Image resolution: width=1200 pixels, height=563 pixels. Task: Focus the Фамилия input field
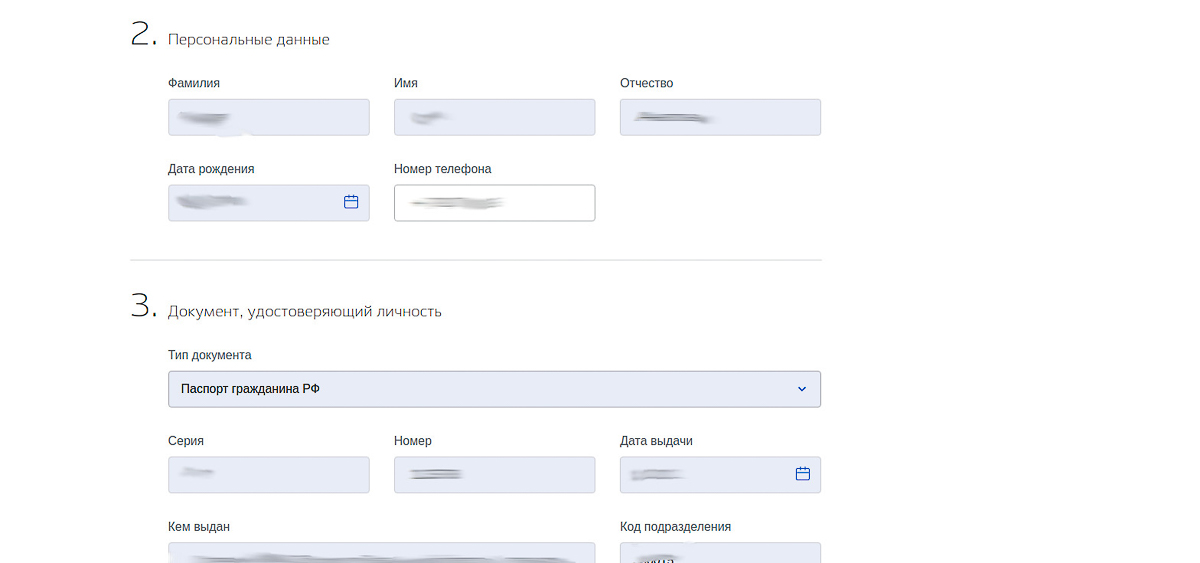point(268,117)
